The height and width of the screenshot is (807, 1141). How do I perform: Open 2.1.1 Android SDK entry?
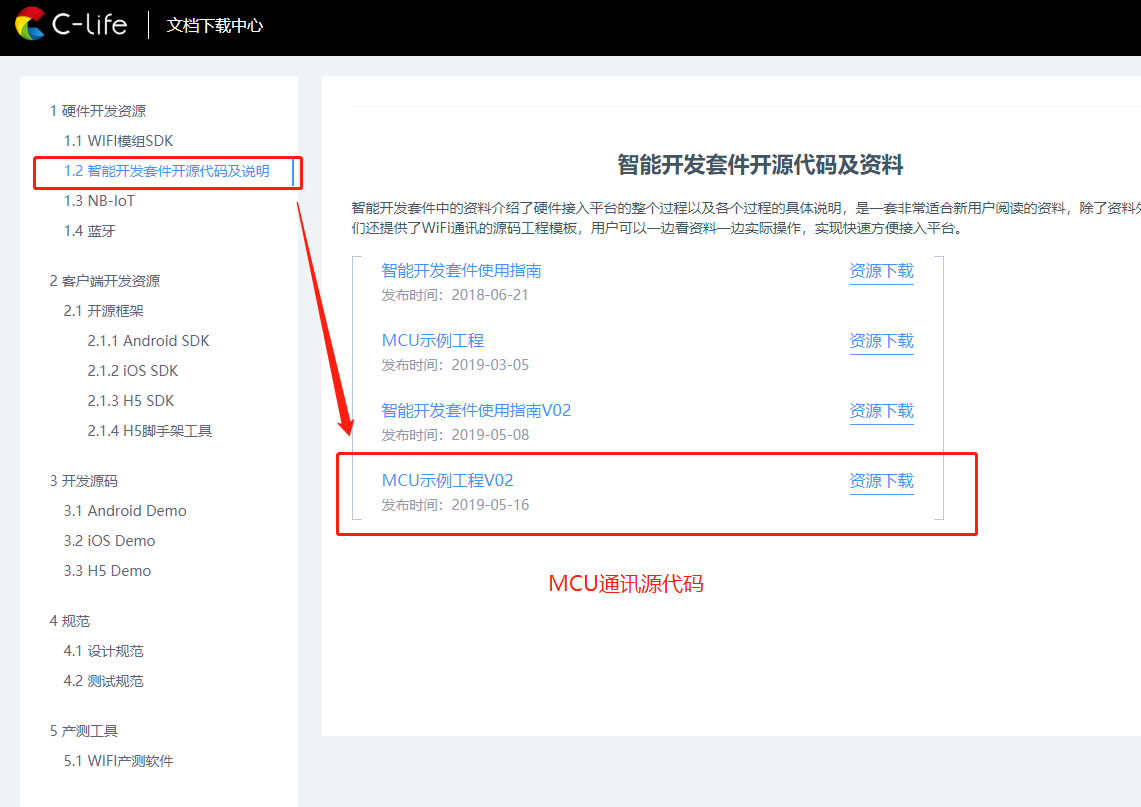point(148,341)
